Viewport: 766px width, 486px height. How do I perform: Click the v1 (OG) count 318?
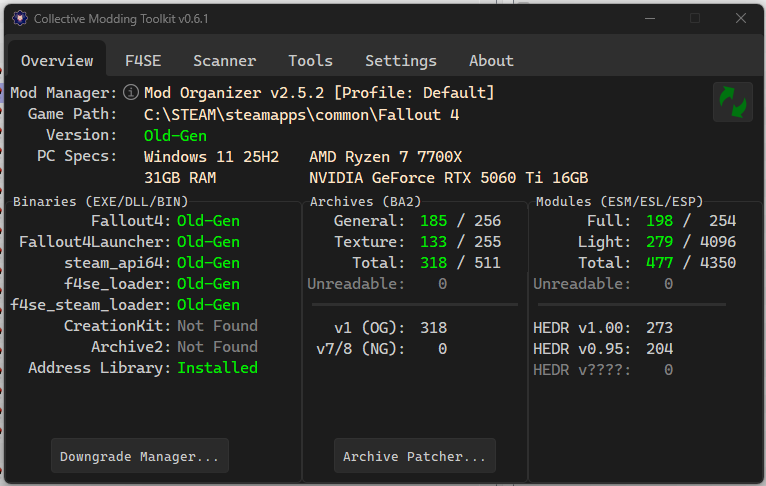tap(433, 328)
